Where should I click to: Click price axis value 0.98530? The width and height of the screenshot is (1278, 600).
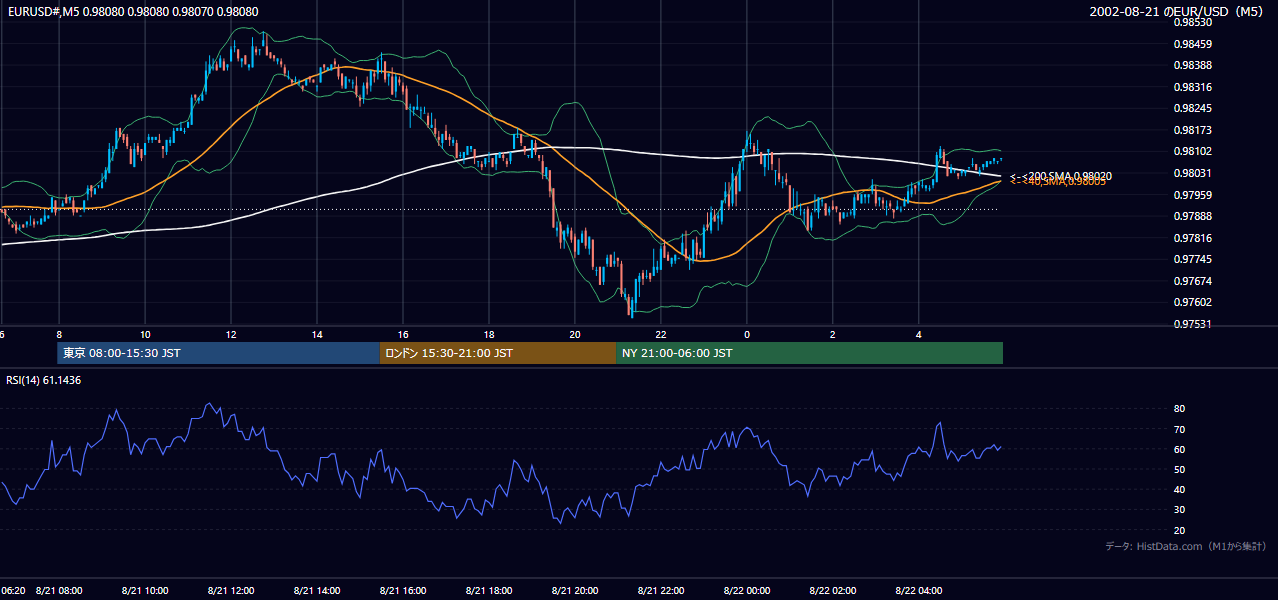1192,22
